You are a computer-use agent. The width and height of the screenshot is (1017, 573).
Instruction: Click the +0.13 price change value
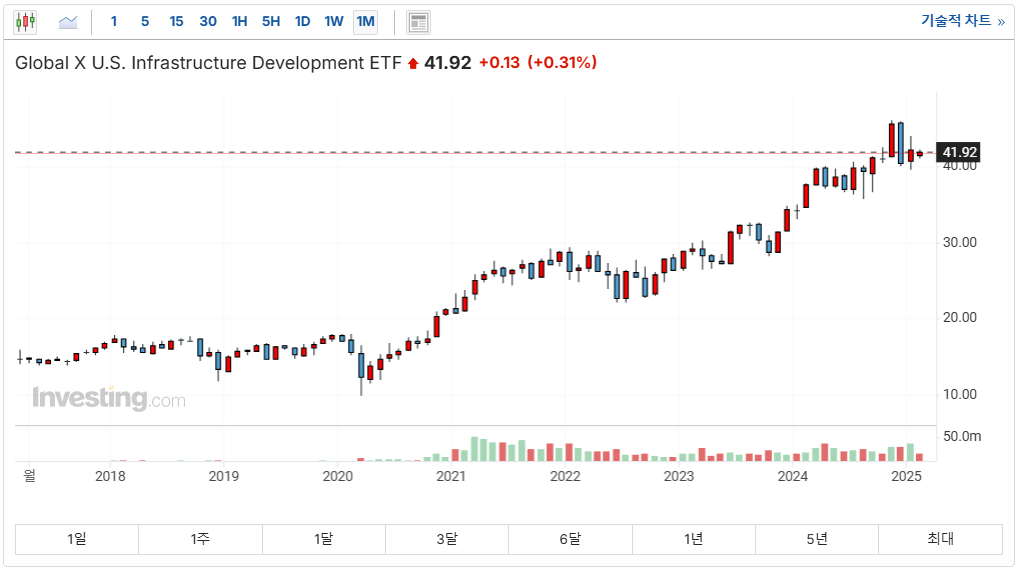point(499,62)
